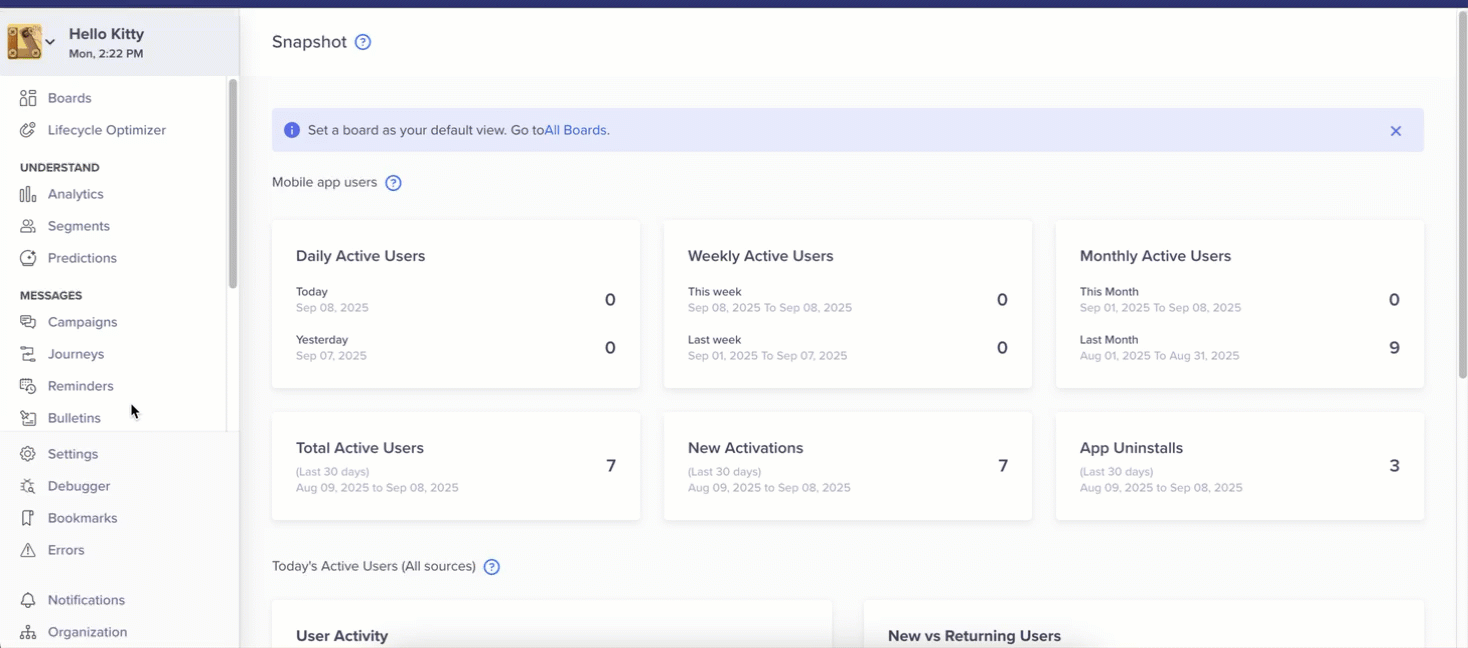Click the Total Active Users card
The image size is (1468, 648).
pos(456,466)
